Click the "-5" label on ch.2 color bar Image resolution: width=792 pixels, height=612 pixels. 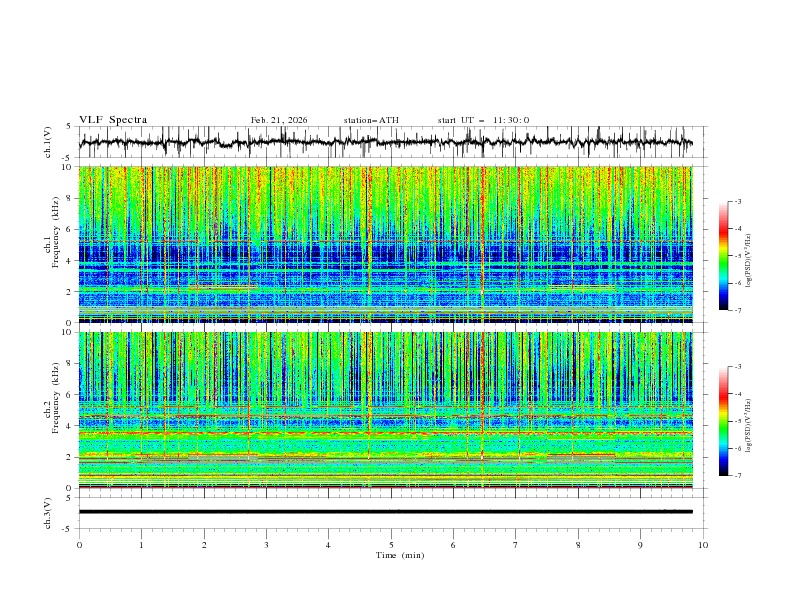(x=737, y=421)
